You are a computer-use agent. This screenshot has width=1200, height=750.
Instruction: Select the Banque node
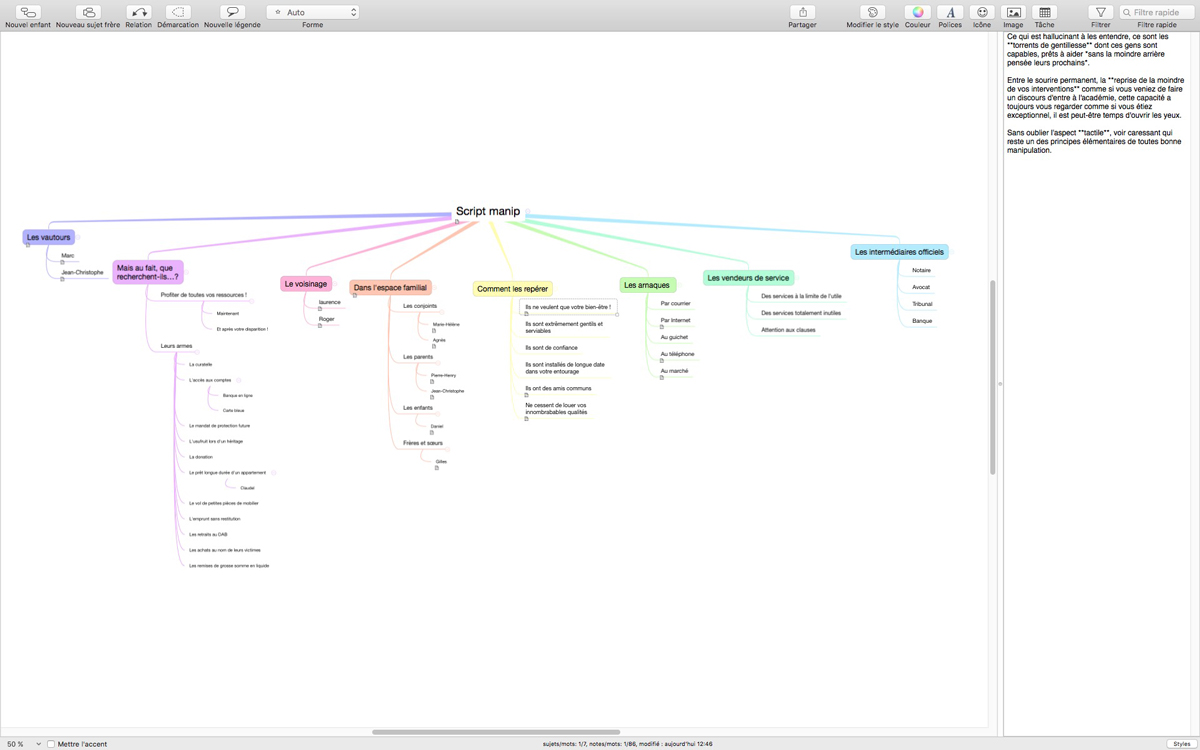point(922,321)
